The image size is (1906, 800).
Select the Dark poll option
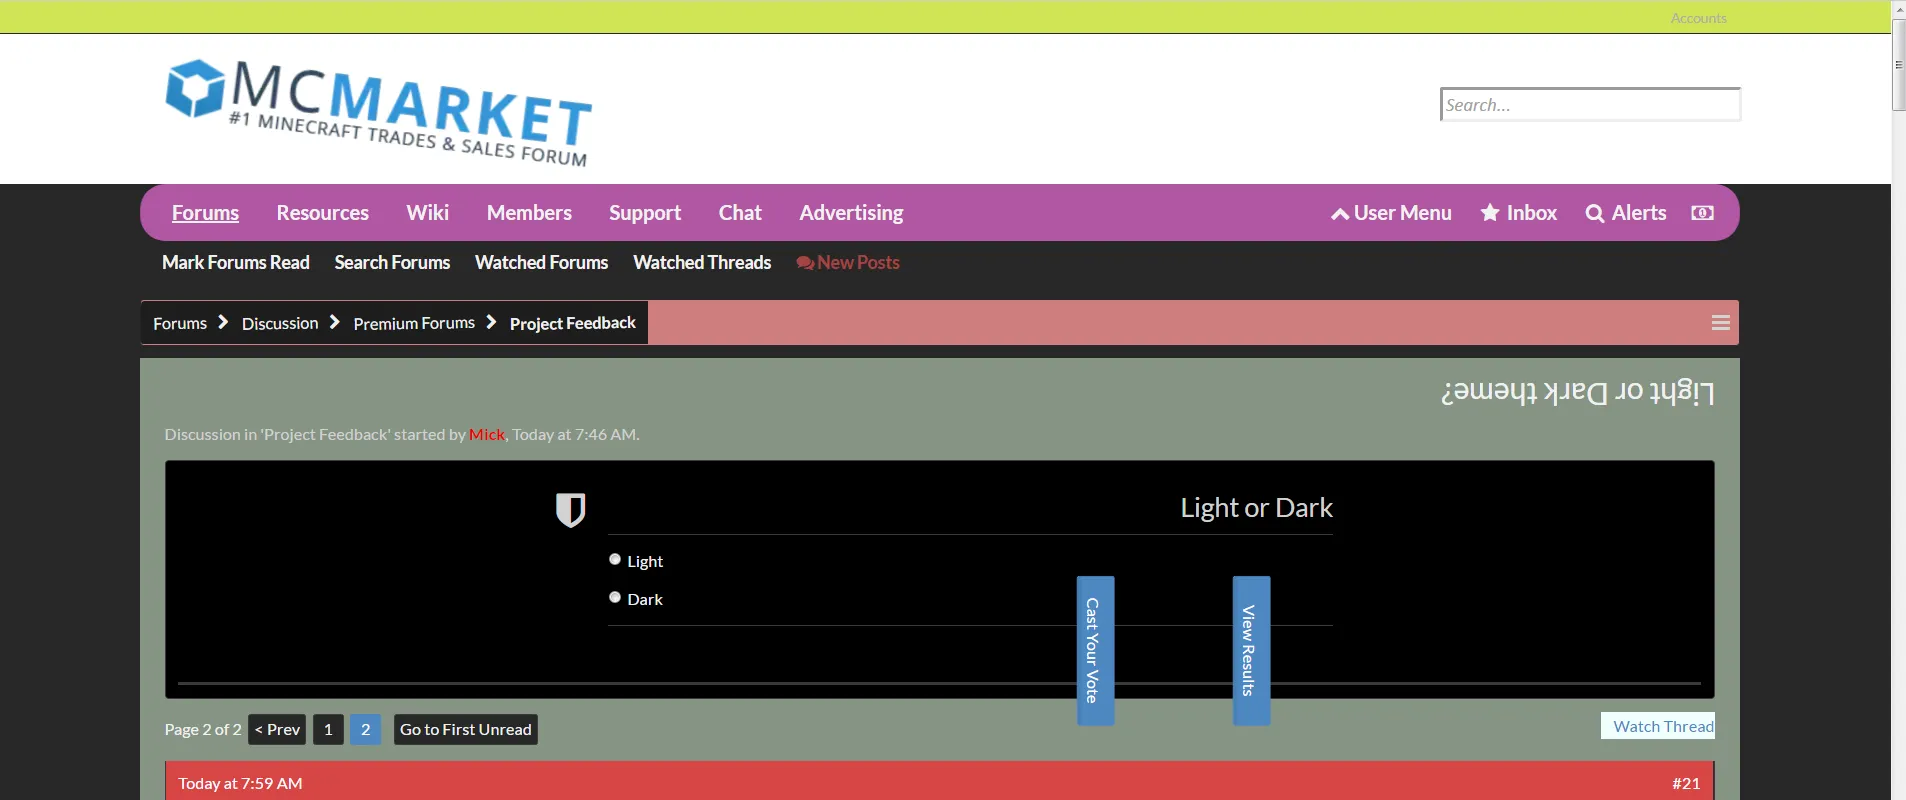615,598
